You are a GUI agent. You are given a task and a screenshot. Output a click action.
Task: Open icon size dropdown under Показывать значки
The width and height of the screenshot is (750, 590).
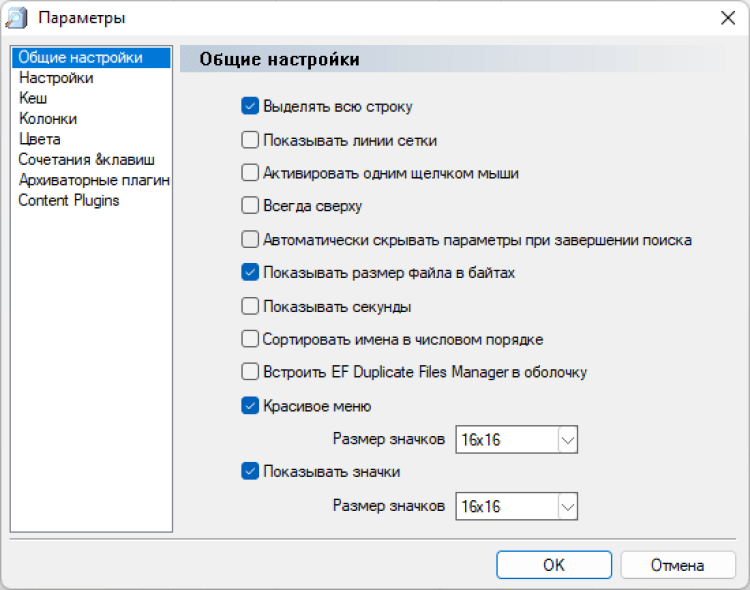pyautogui.click(x=567, y=506)
